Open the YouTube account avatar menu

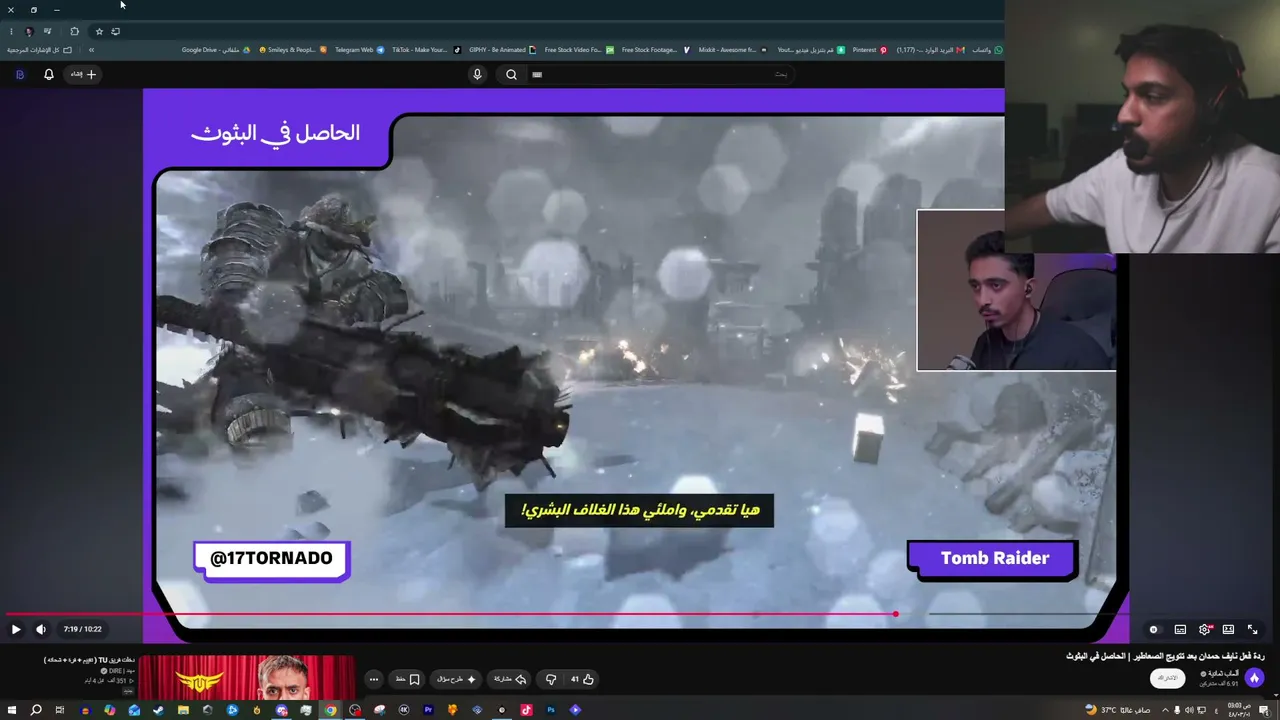19,74
